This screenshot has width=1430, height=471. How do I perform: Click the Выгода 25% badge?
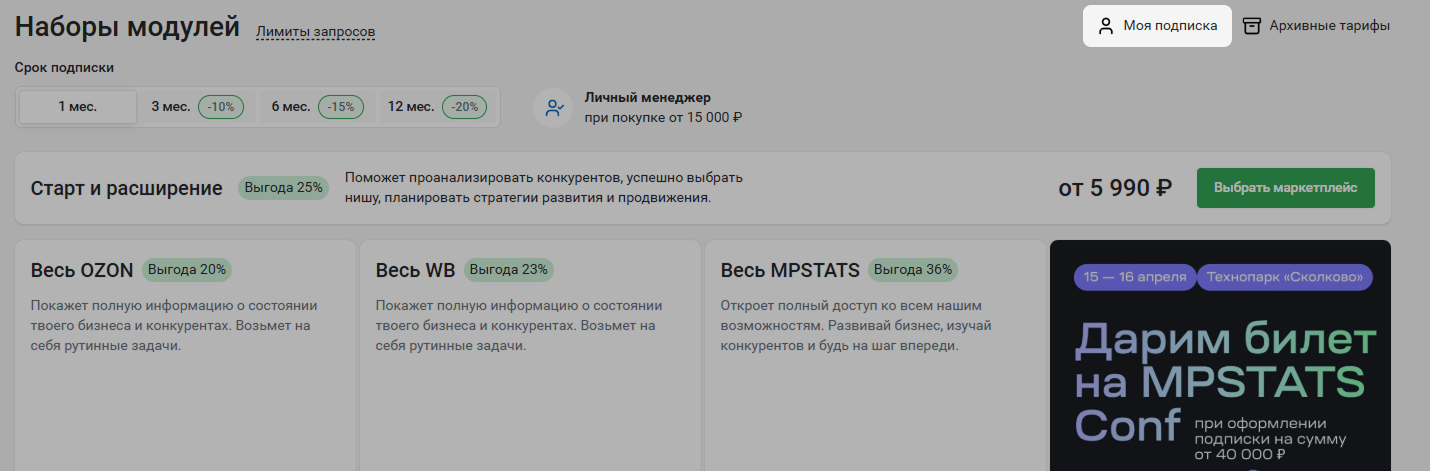coord(283,187)
